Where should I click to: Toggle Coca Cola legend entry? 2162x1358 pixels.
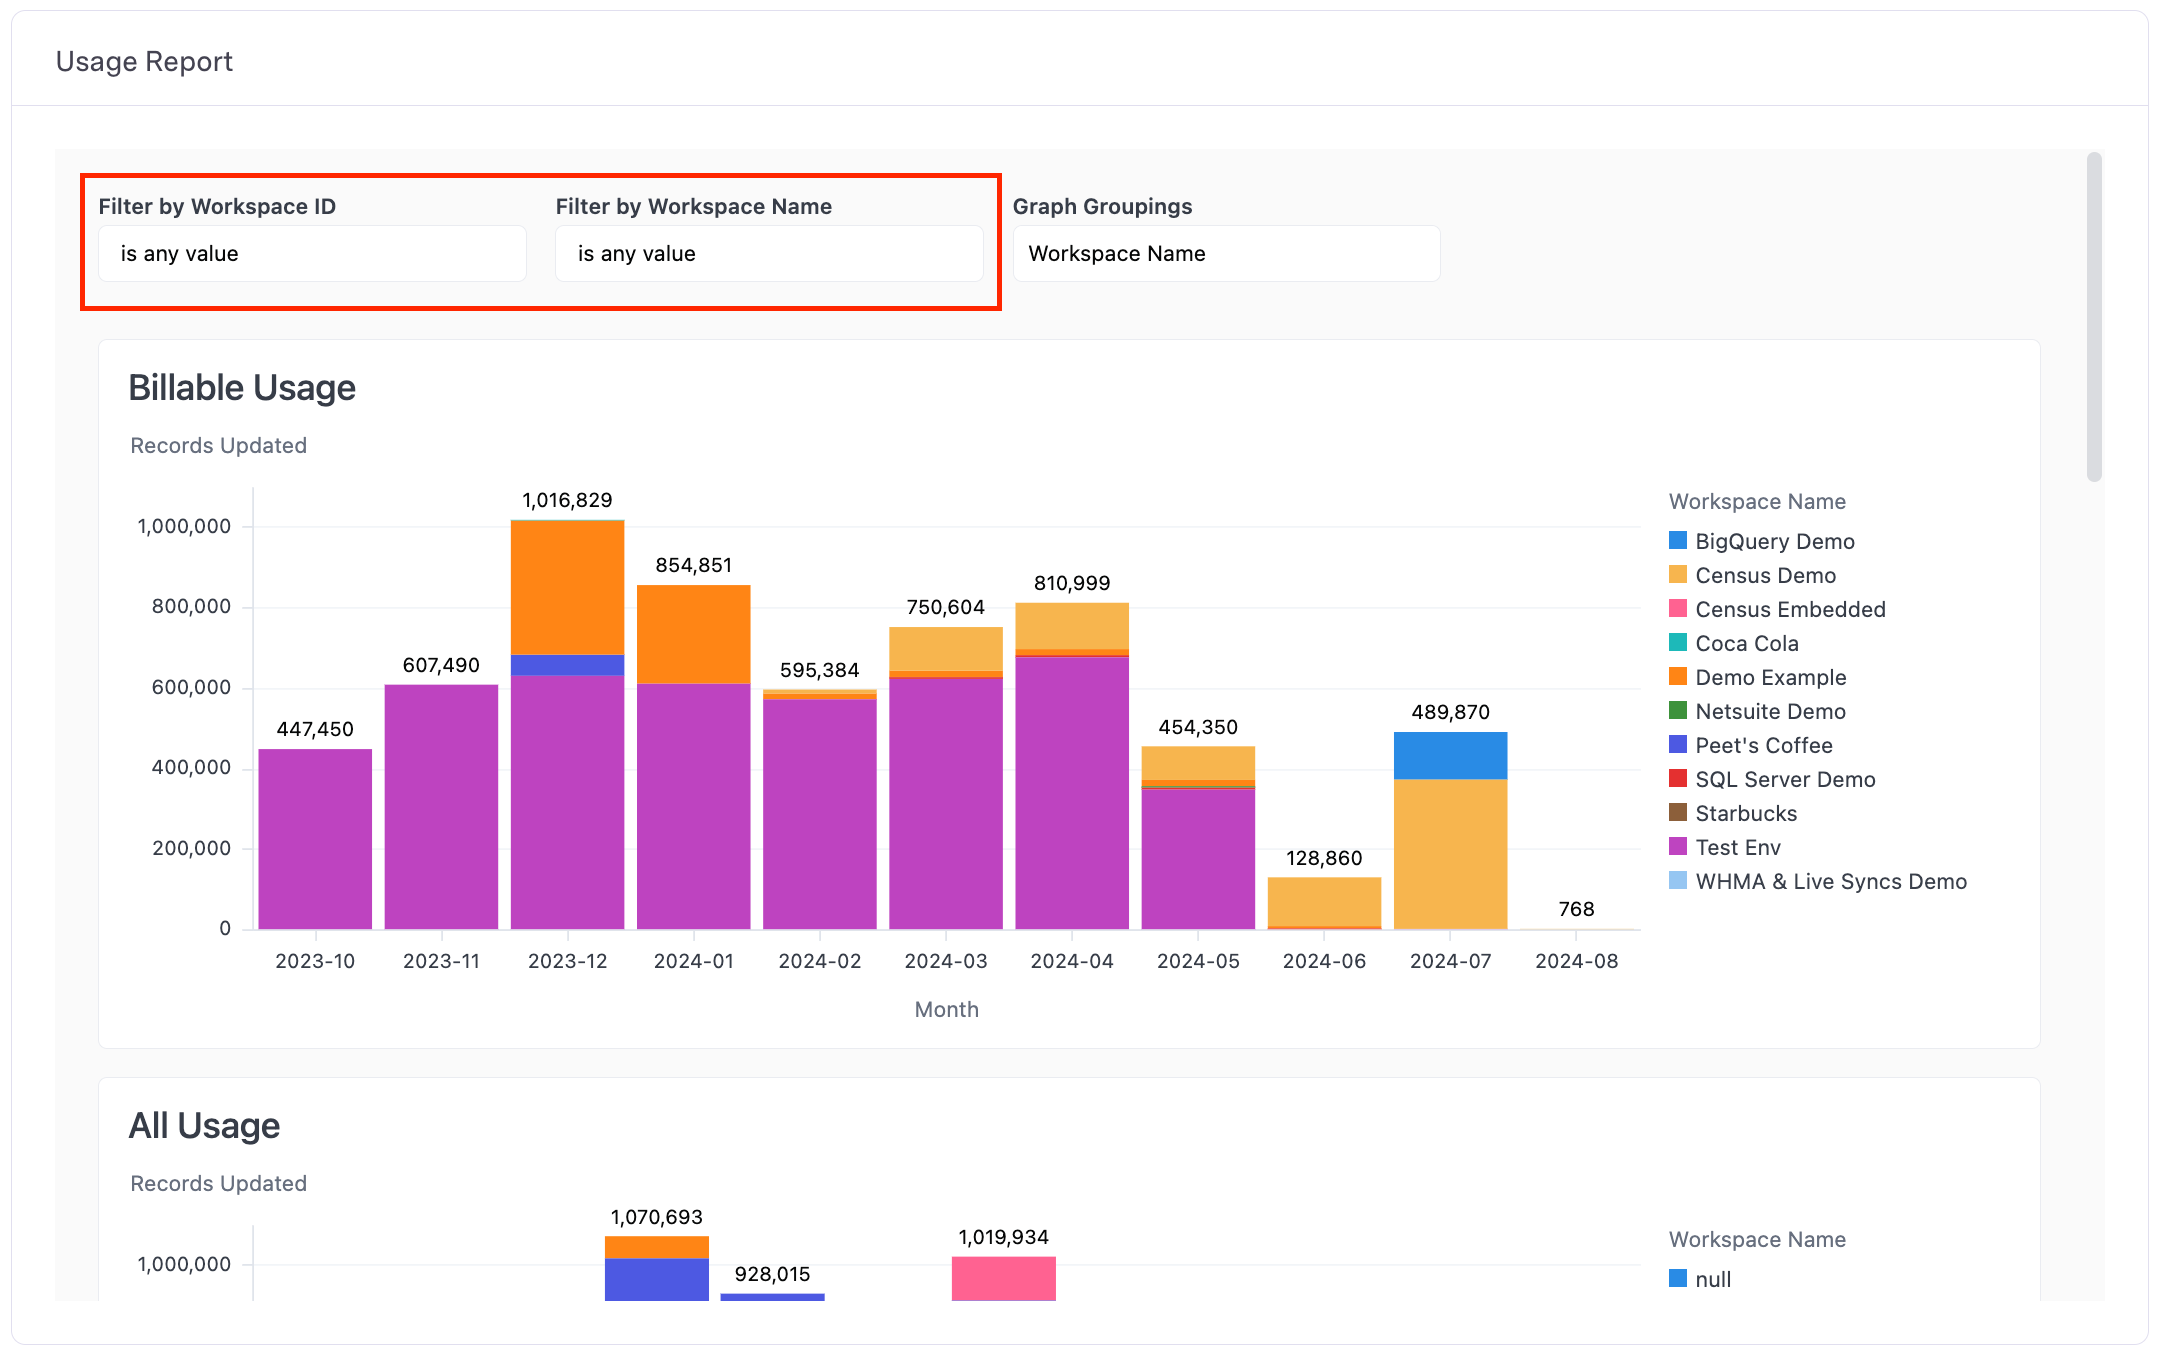pos(1746,644)
